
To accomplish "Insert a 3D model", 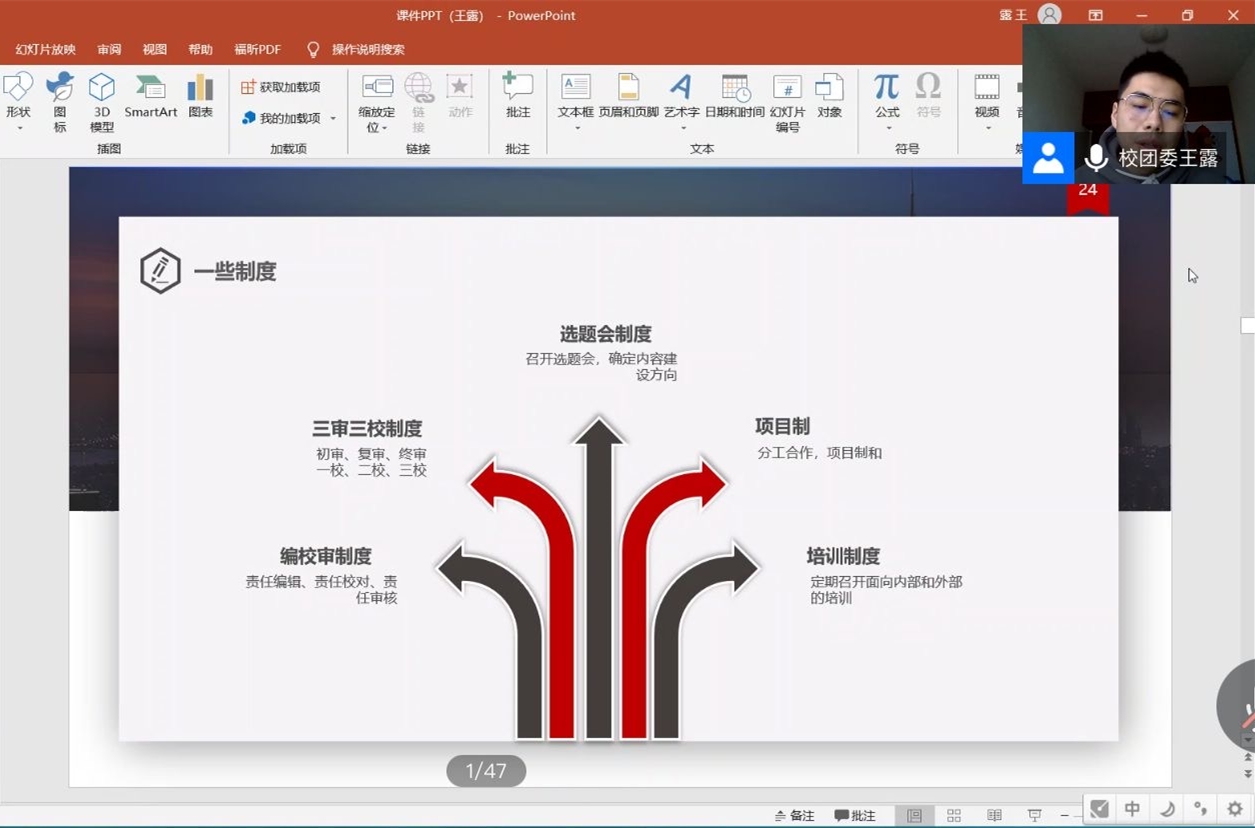I will point(102,102).
